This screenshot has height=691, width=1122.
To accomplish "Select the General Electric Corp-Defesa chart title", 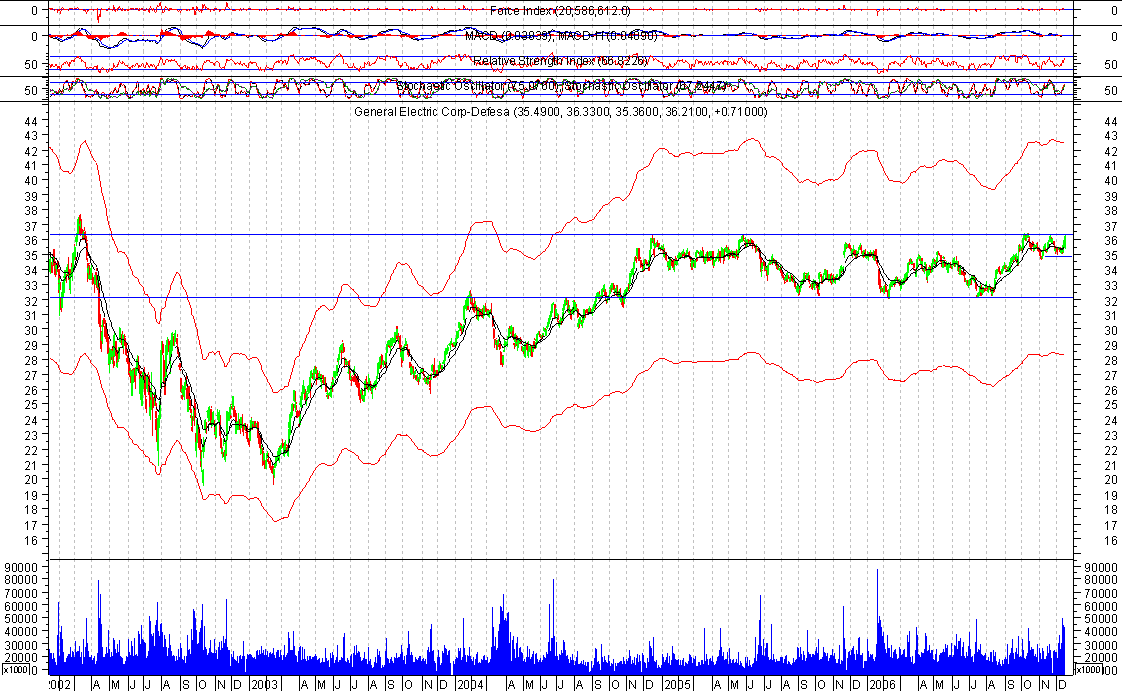I will (x=561, y=112).
